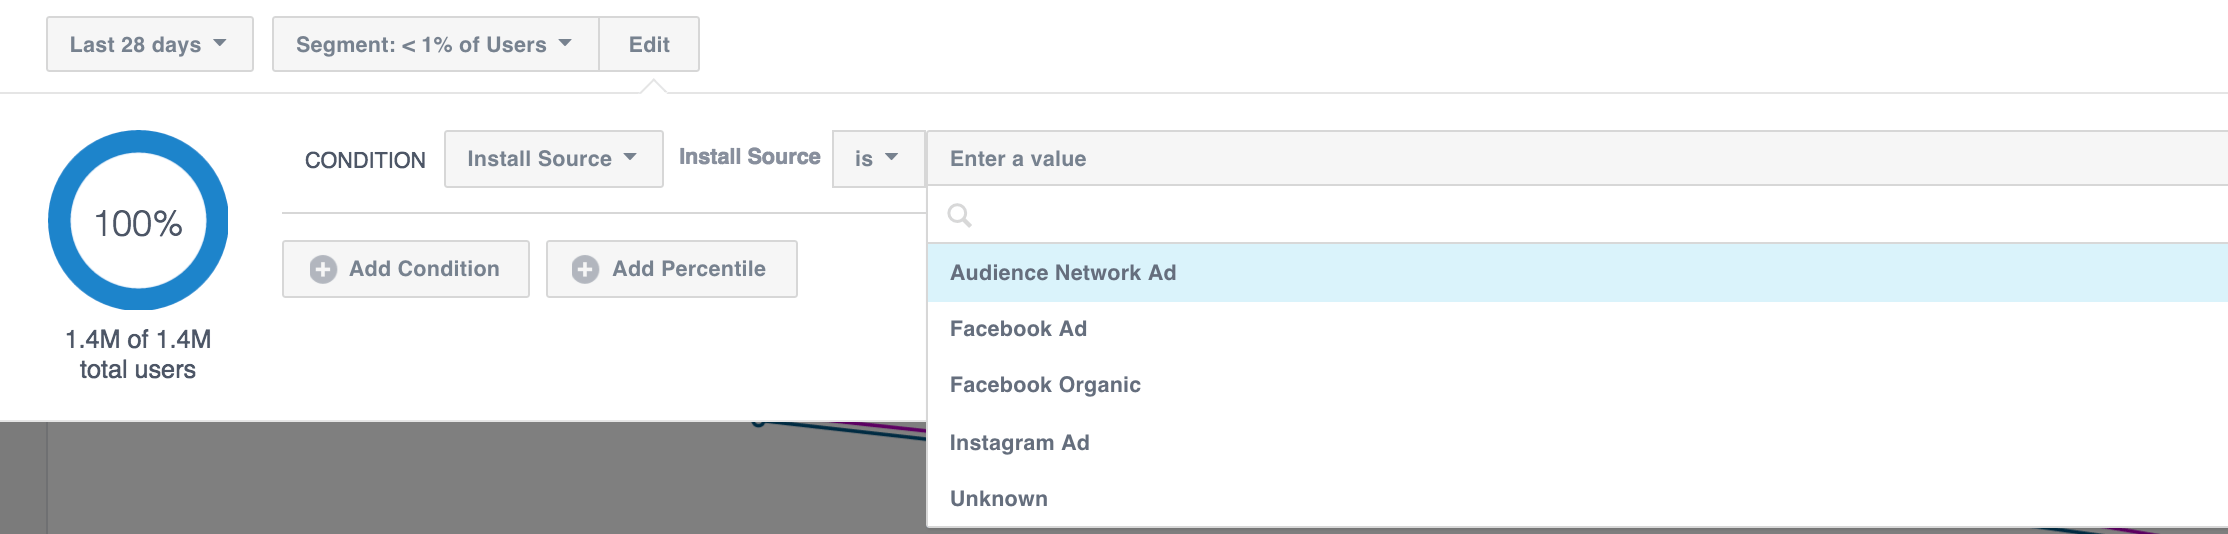Open the 'is' operator dropdown
This screenshot has width=2228, height=534.
pos(877,159)
